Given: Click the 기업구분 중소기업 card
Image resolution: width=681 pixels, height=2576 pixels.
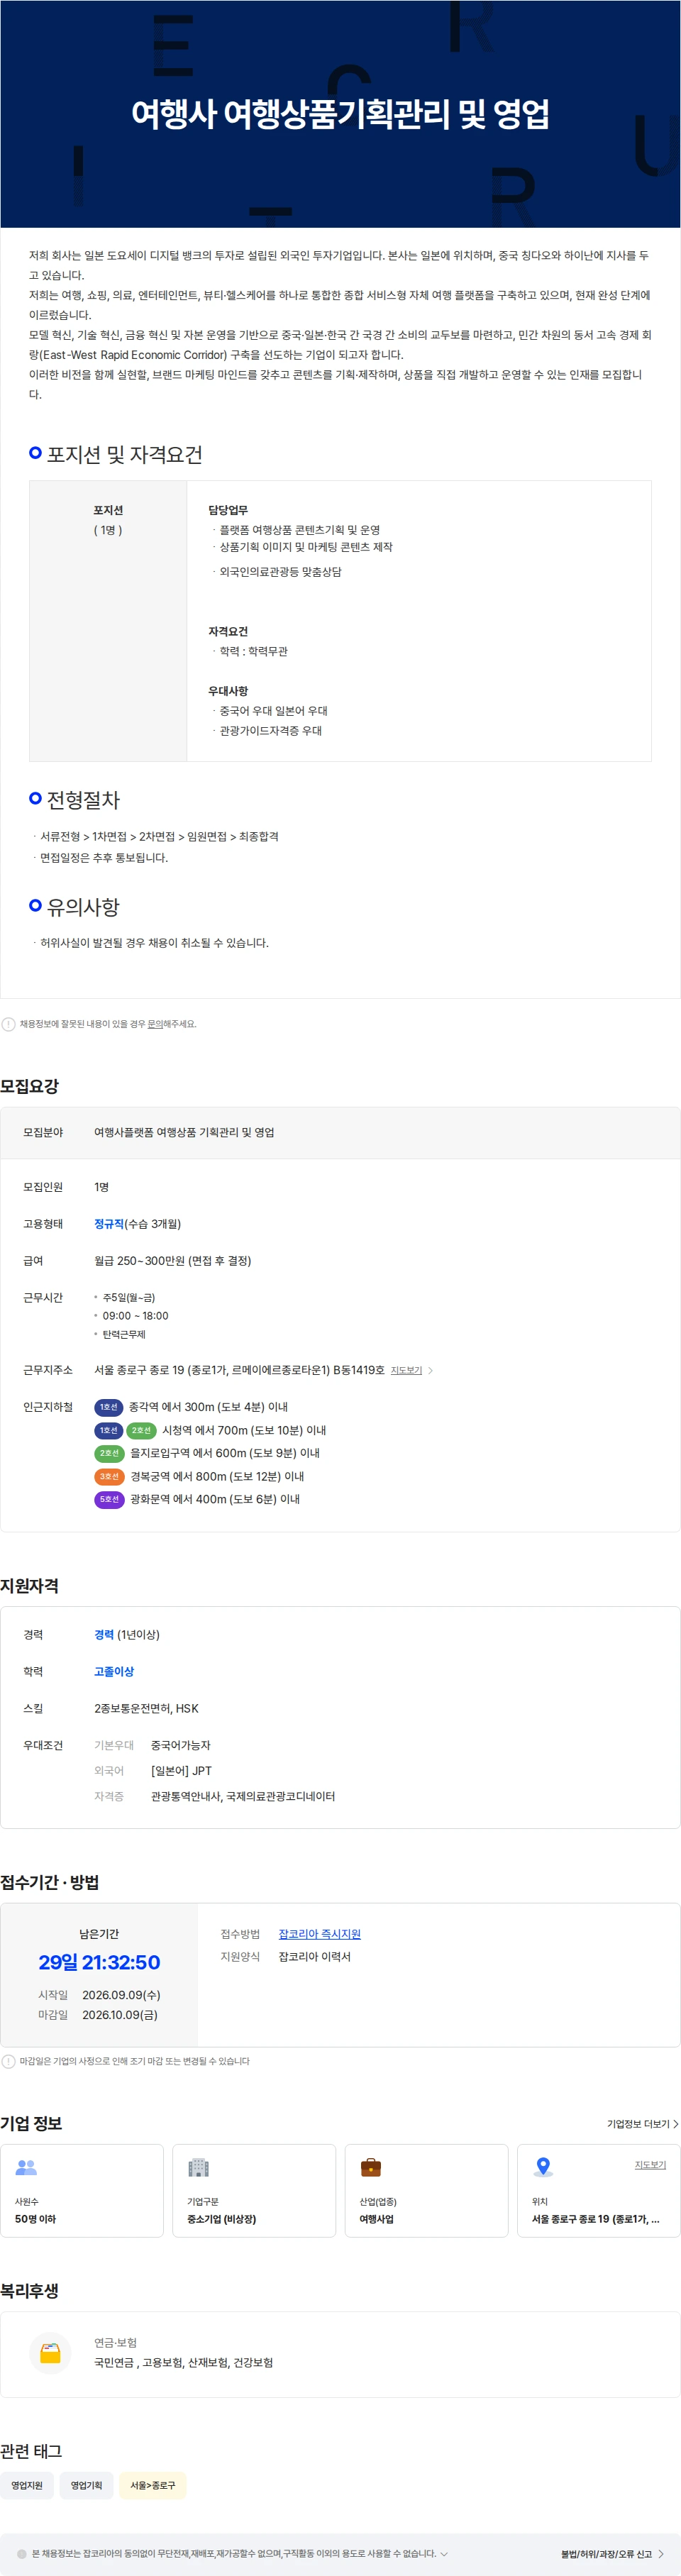Looking at the screenshot, I should coord(254,2190).
